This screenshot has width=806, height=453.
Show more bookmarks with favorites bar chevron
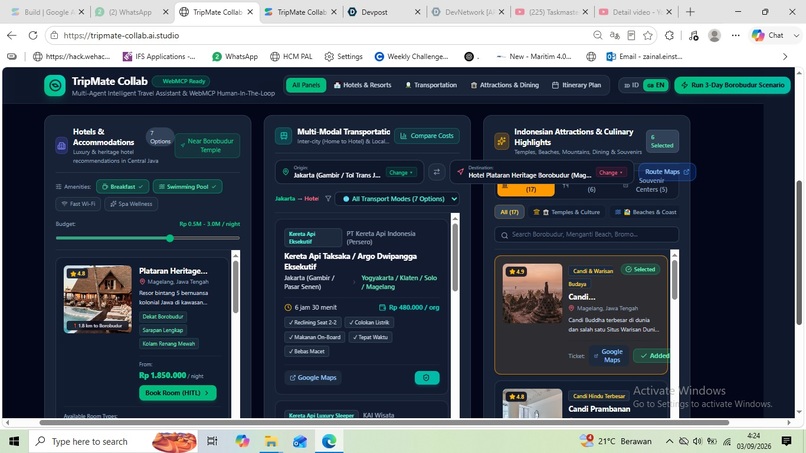[x=784, y=57]
